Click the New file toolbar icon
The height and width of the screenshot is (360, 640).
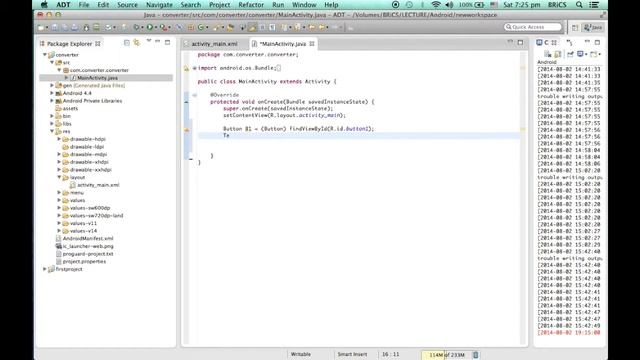[x=41, y=27]
